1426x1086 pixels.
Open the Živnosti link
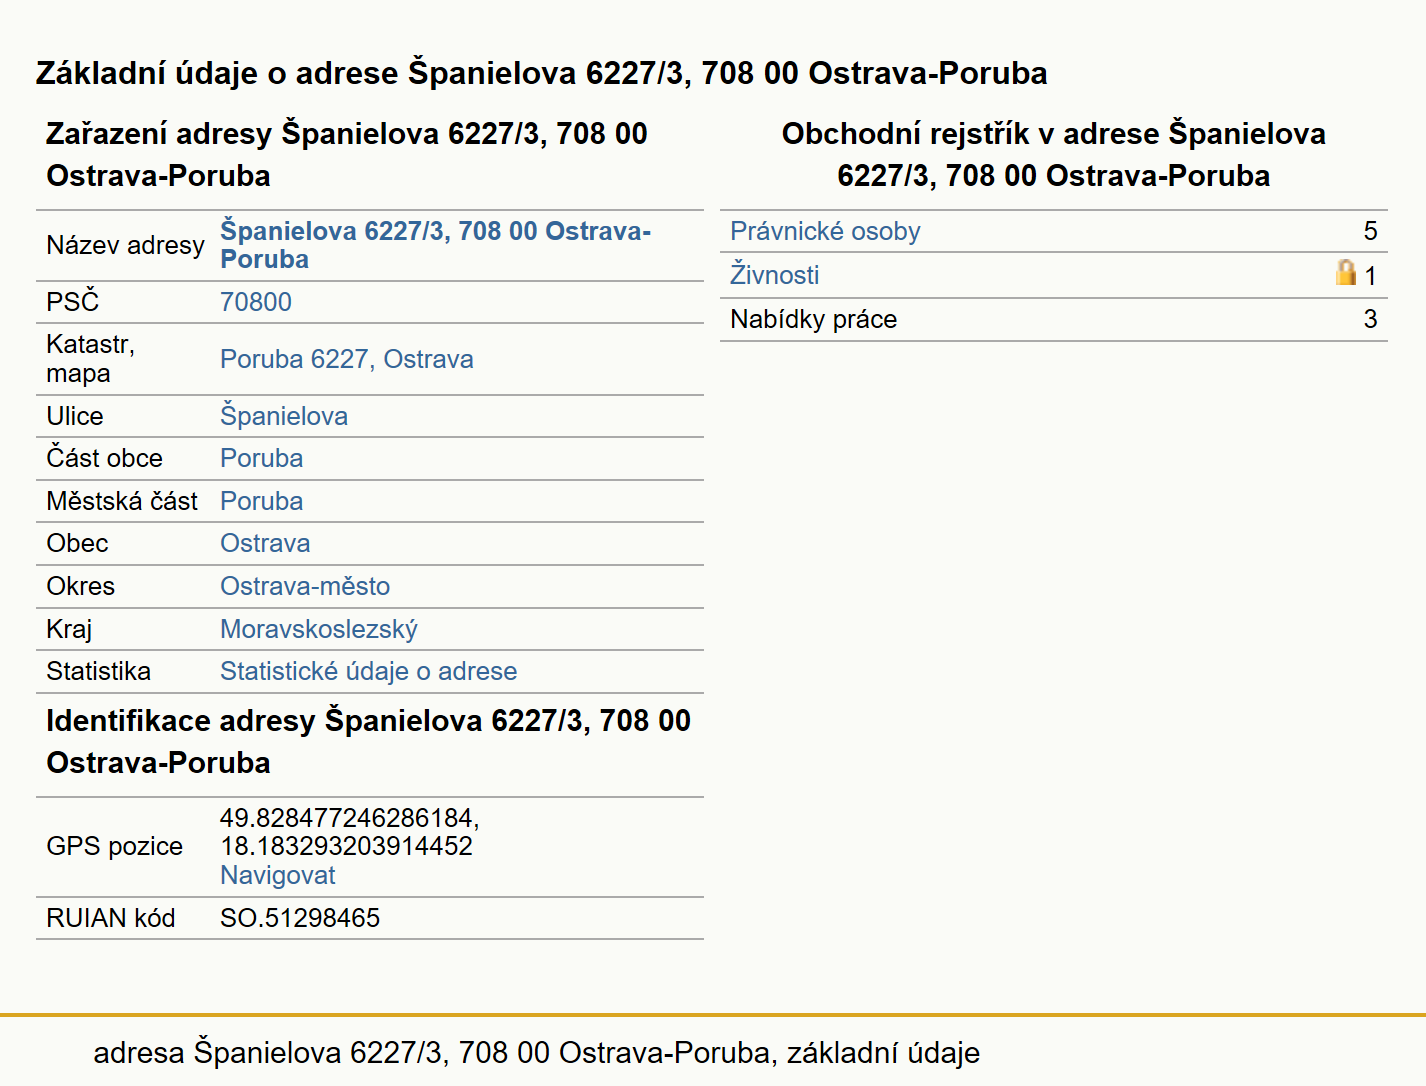(775, 275)
